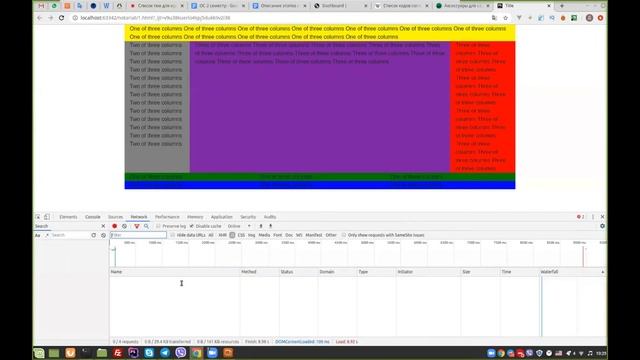Open the Audits tab
This screenshot has width=640, height=360.
point(270,217)
